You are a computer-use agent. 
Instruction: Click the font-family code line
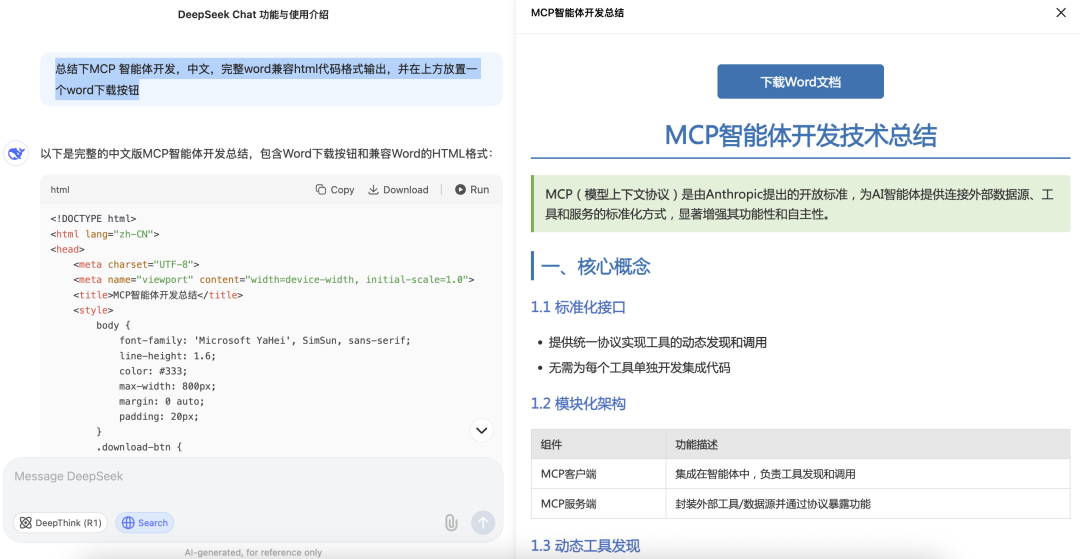(x=264, y=341)
